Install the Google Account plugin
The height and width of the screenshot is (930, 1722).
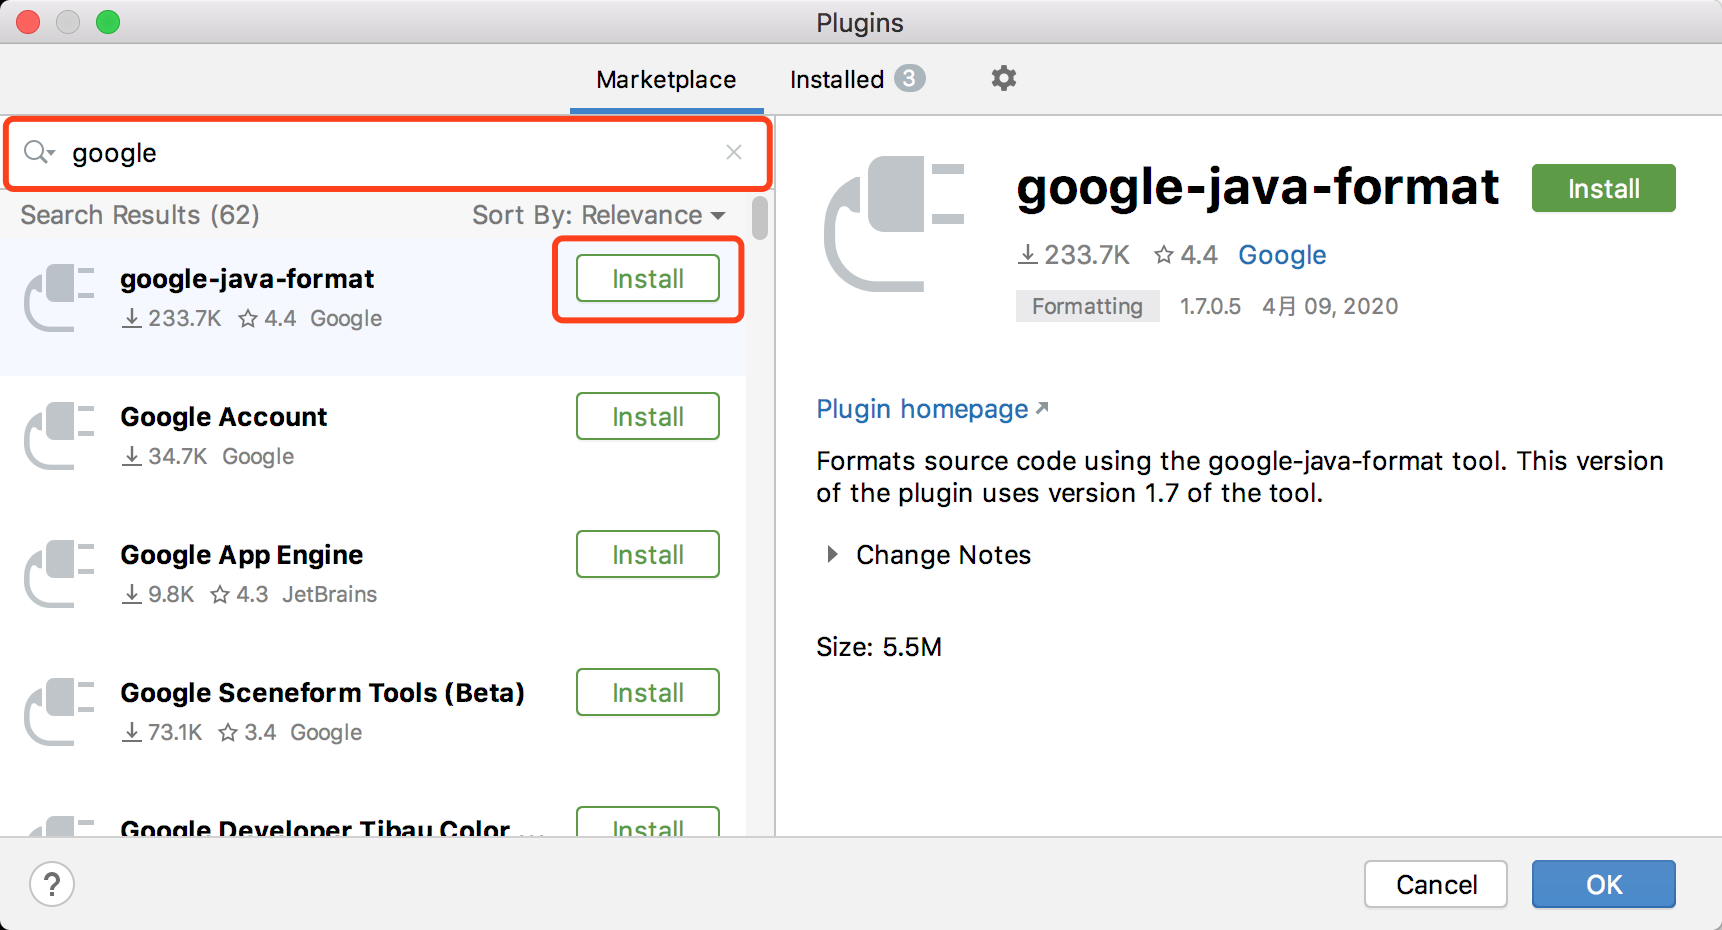coord(647,417)
